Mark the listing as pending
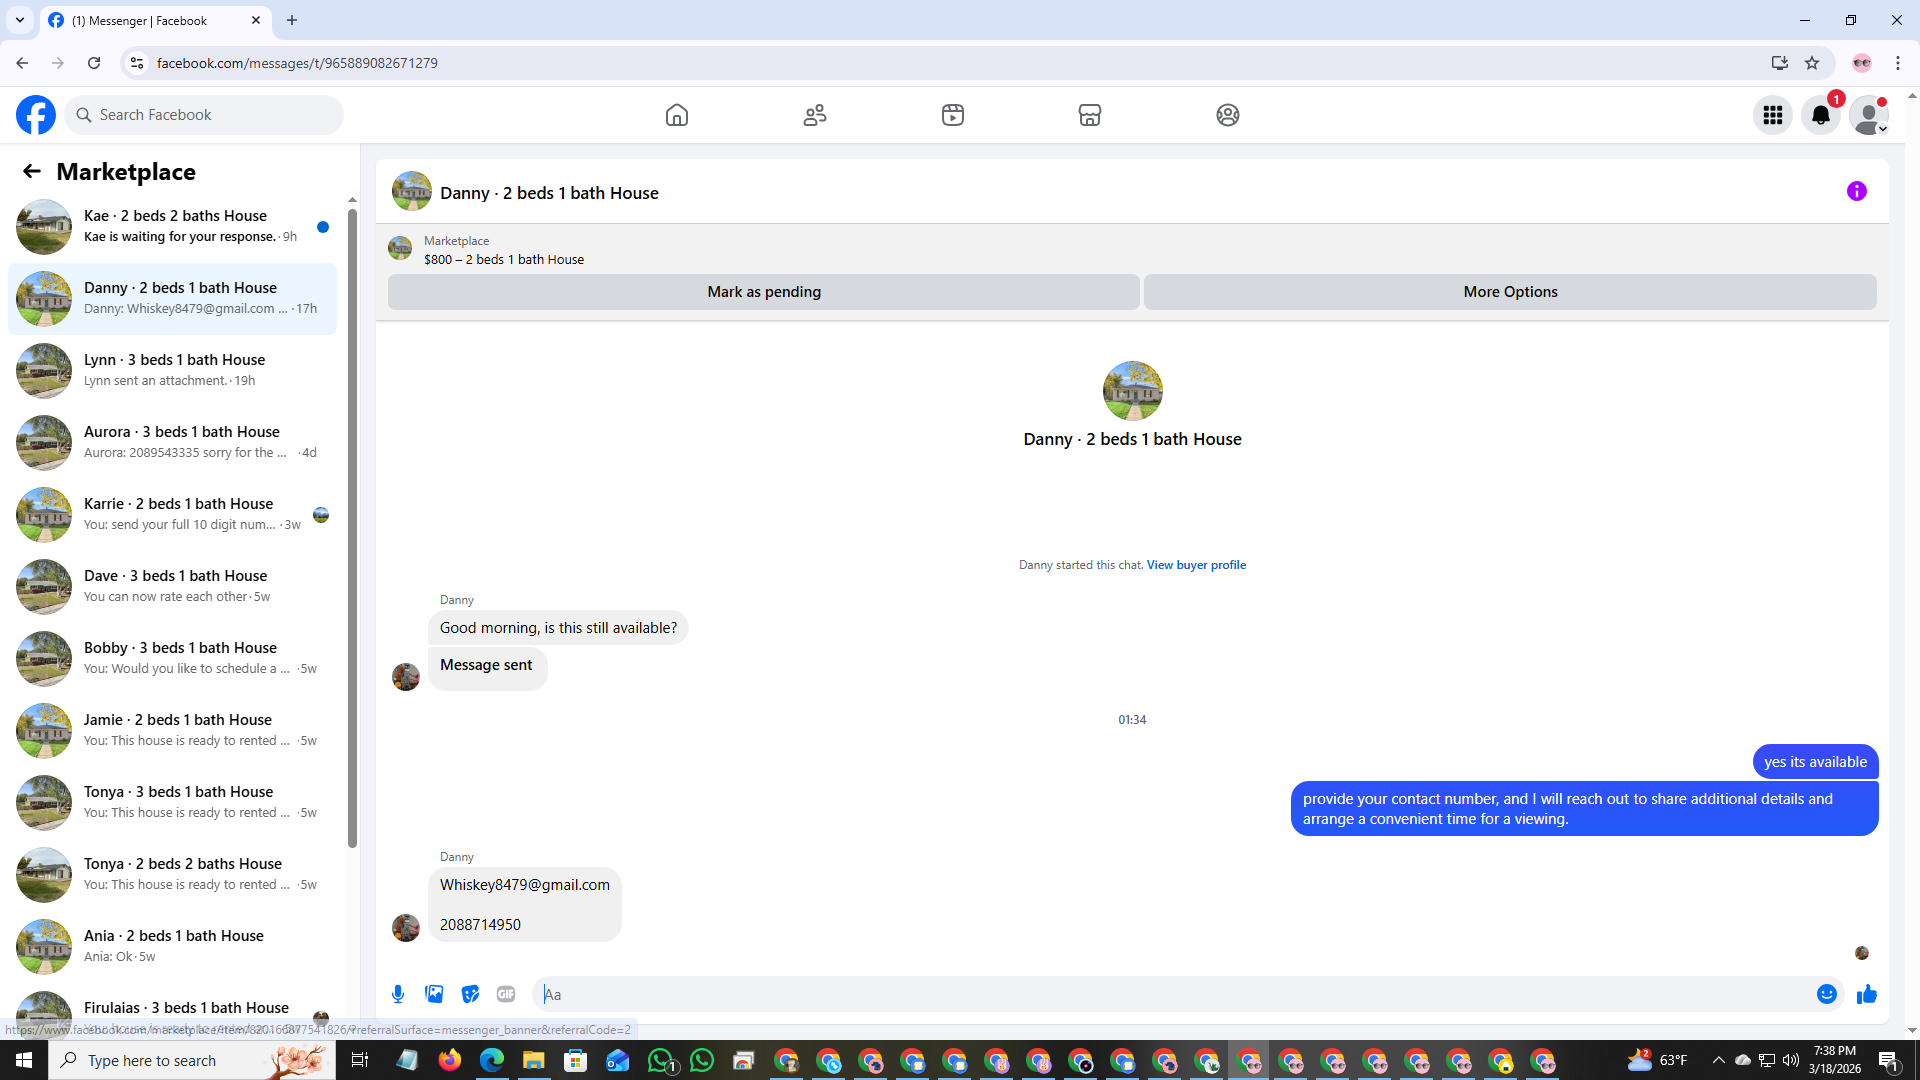The image size is (1920, 1080). tap(763, 292)
